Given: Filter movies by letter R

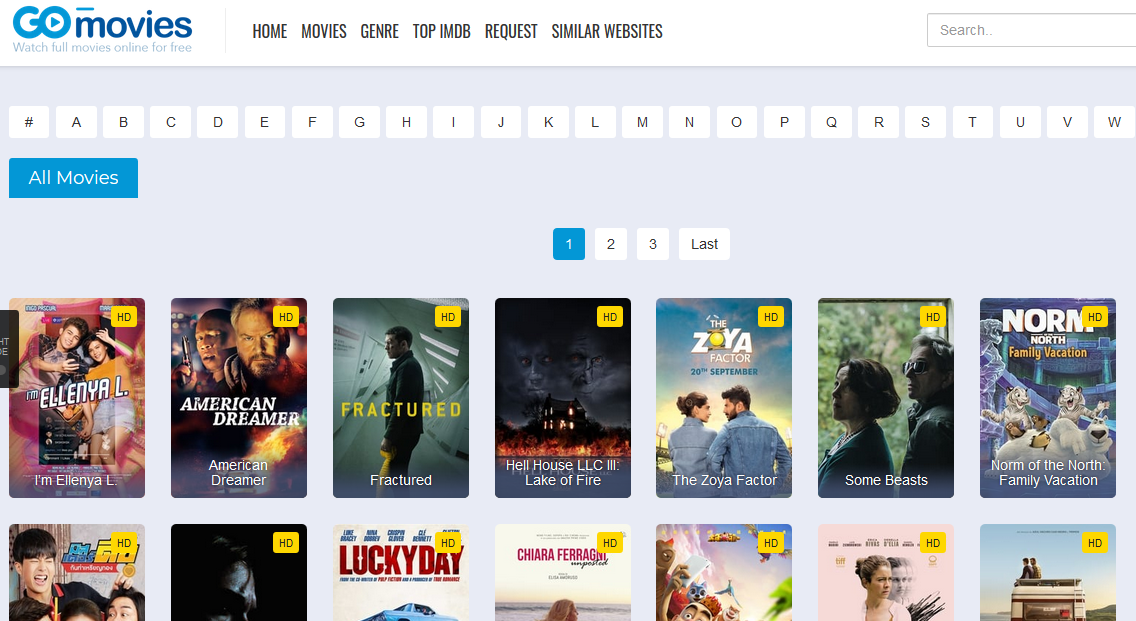Looking at the screenshot, I should 879,122.
